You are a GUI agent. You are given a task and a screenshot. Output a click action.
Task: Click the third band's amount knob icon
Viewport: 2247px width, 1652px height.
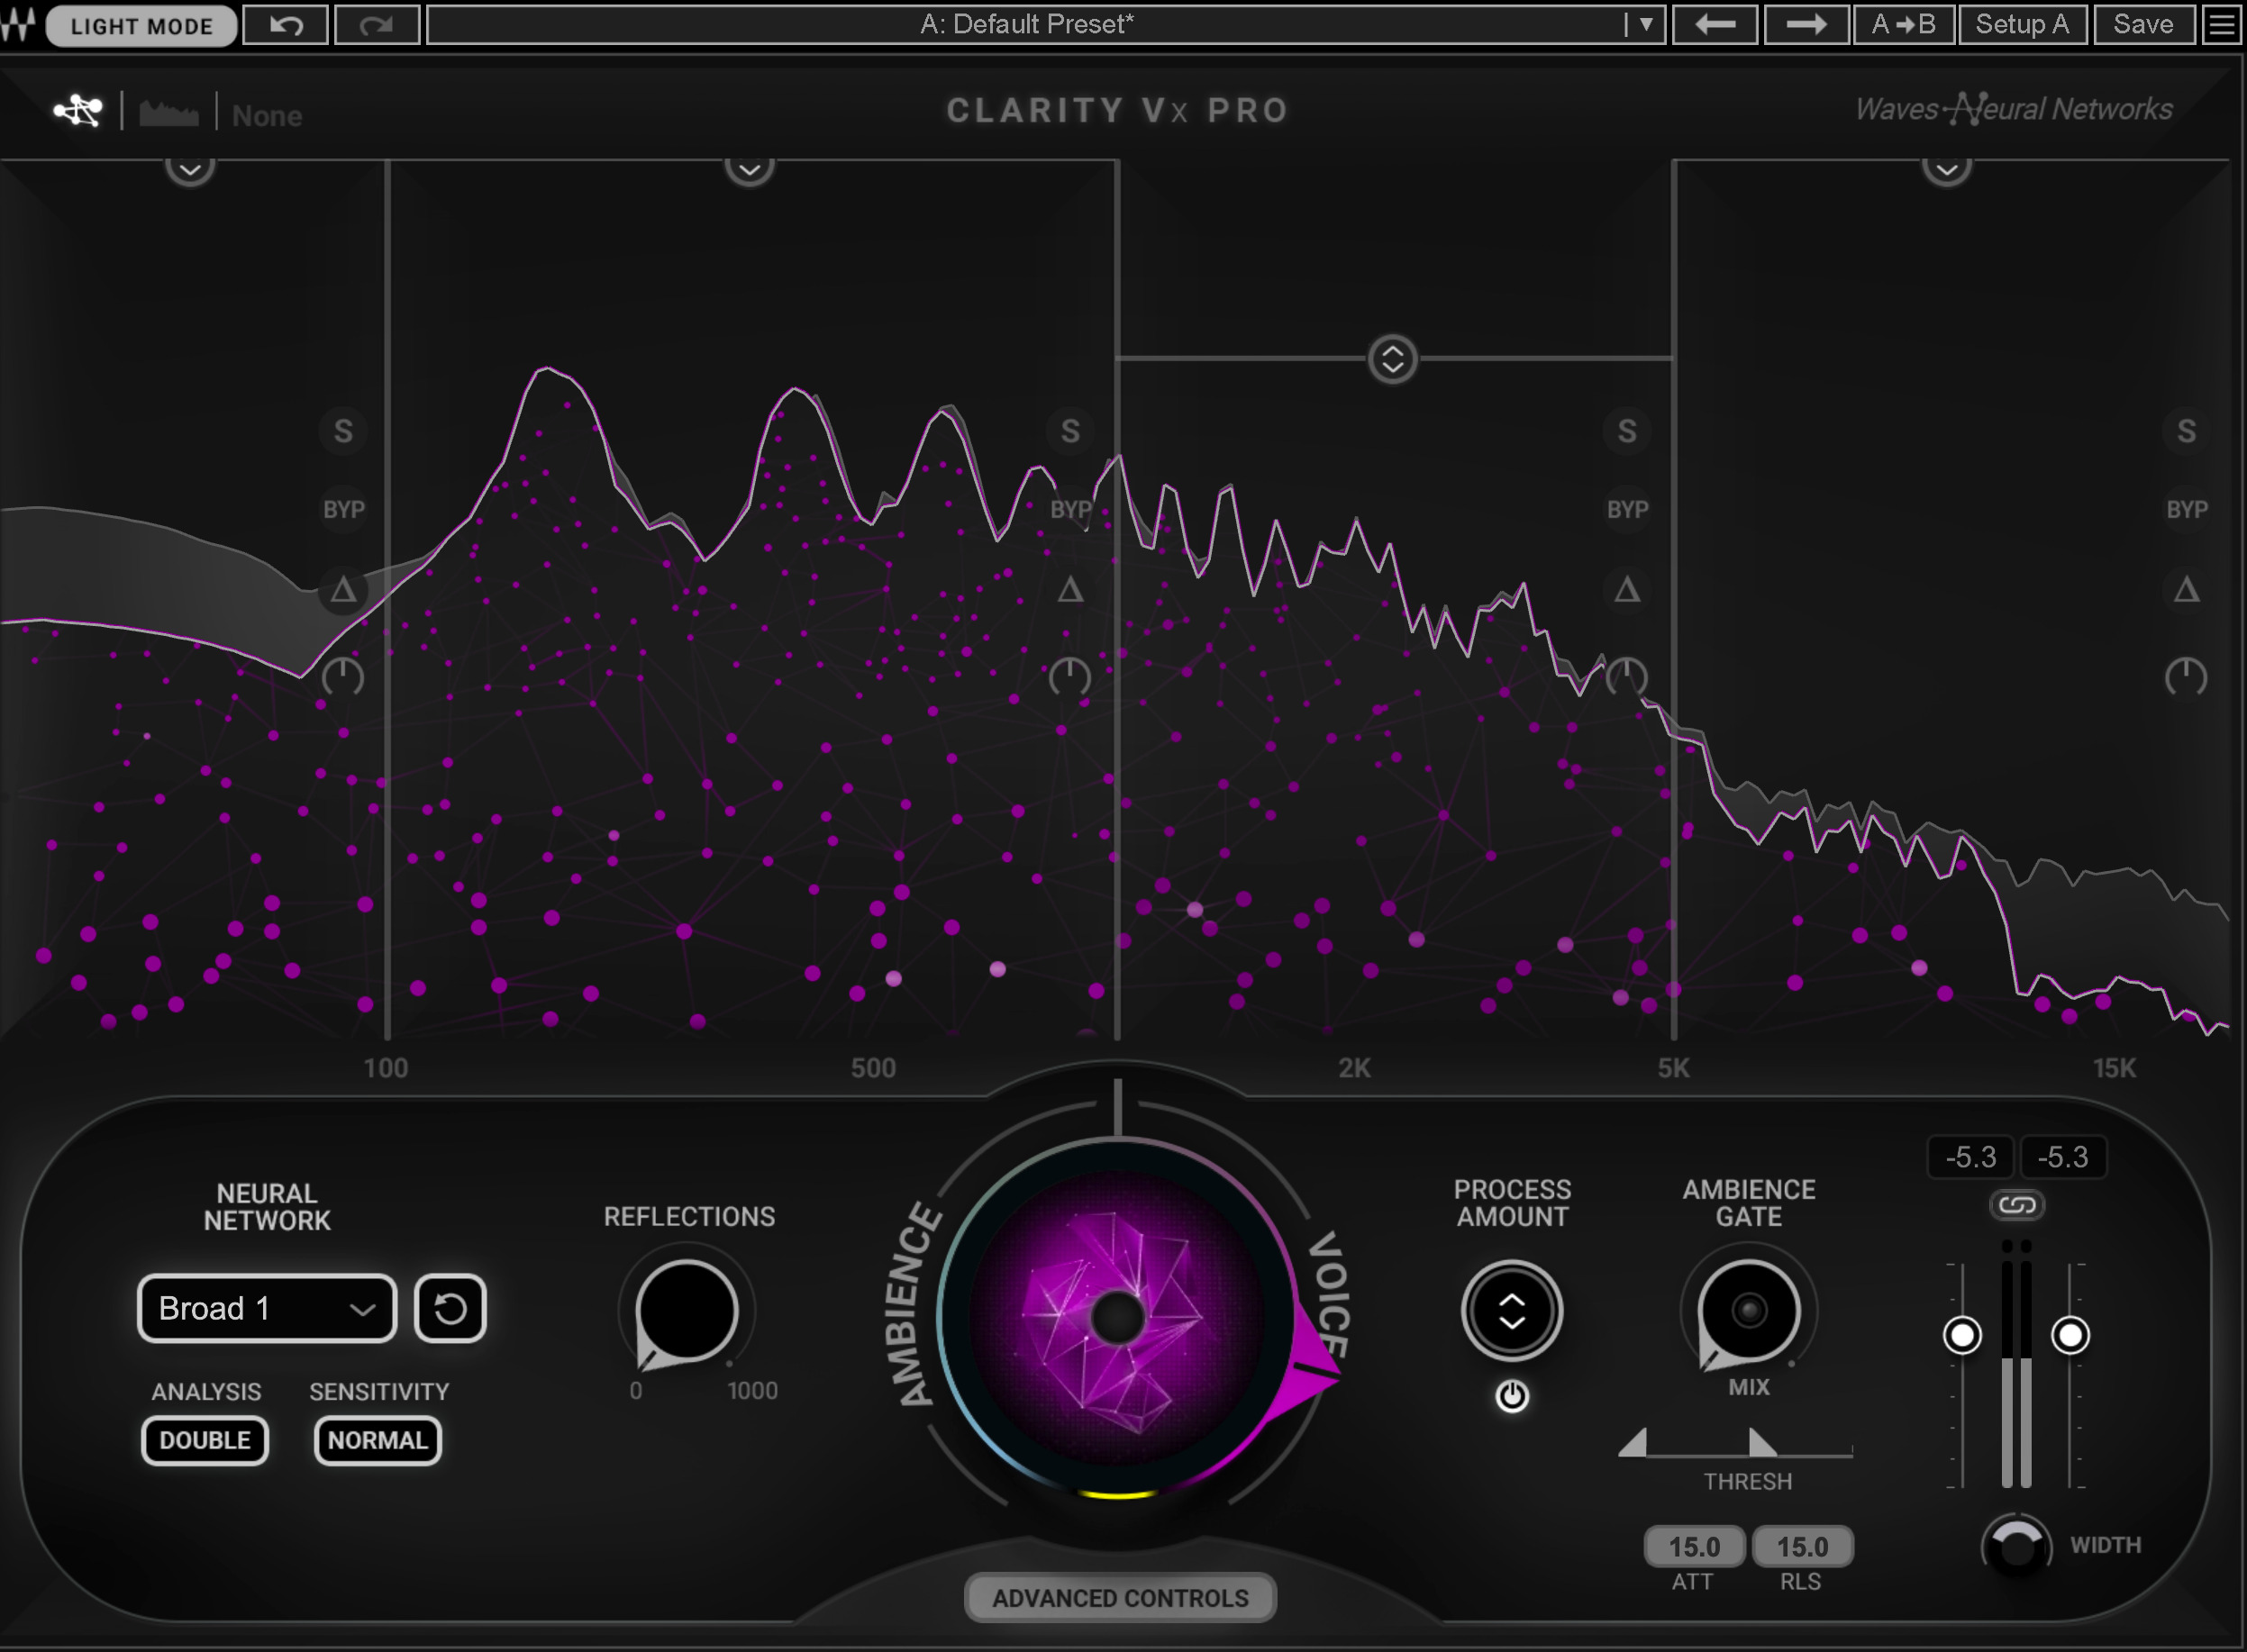(1627, 677)
